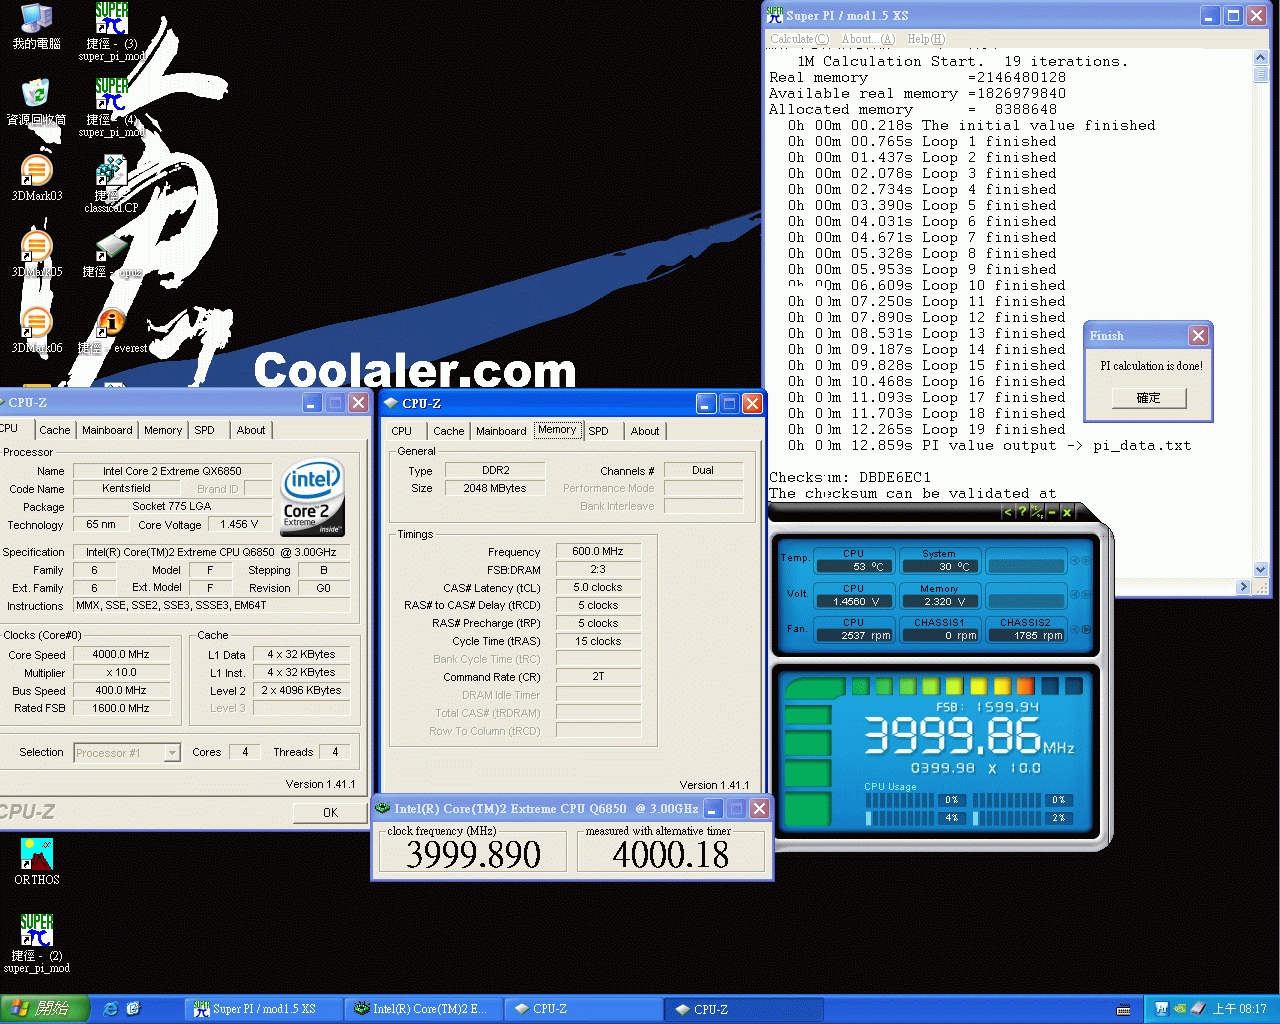Open super_pi_mod shortcut (4) on desktop
Image resolution: width=1280 pixels, height=1024 pixels.
111,106
